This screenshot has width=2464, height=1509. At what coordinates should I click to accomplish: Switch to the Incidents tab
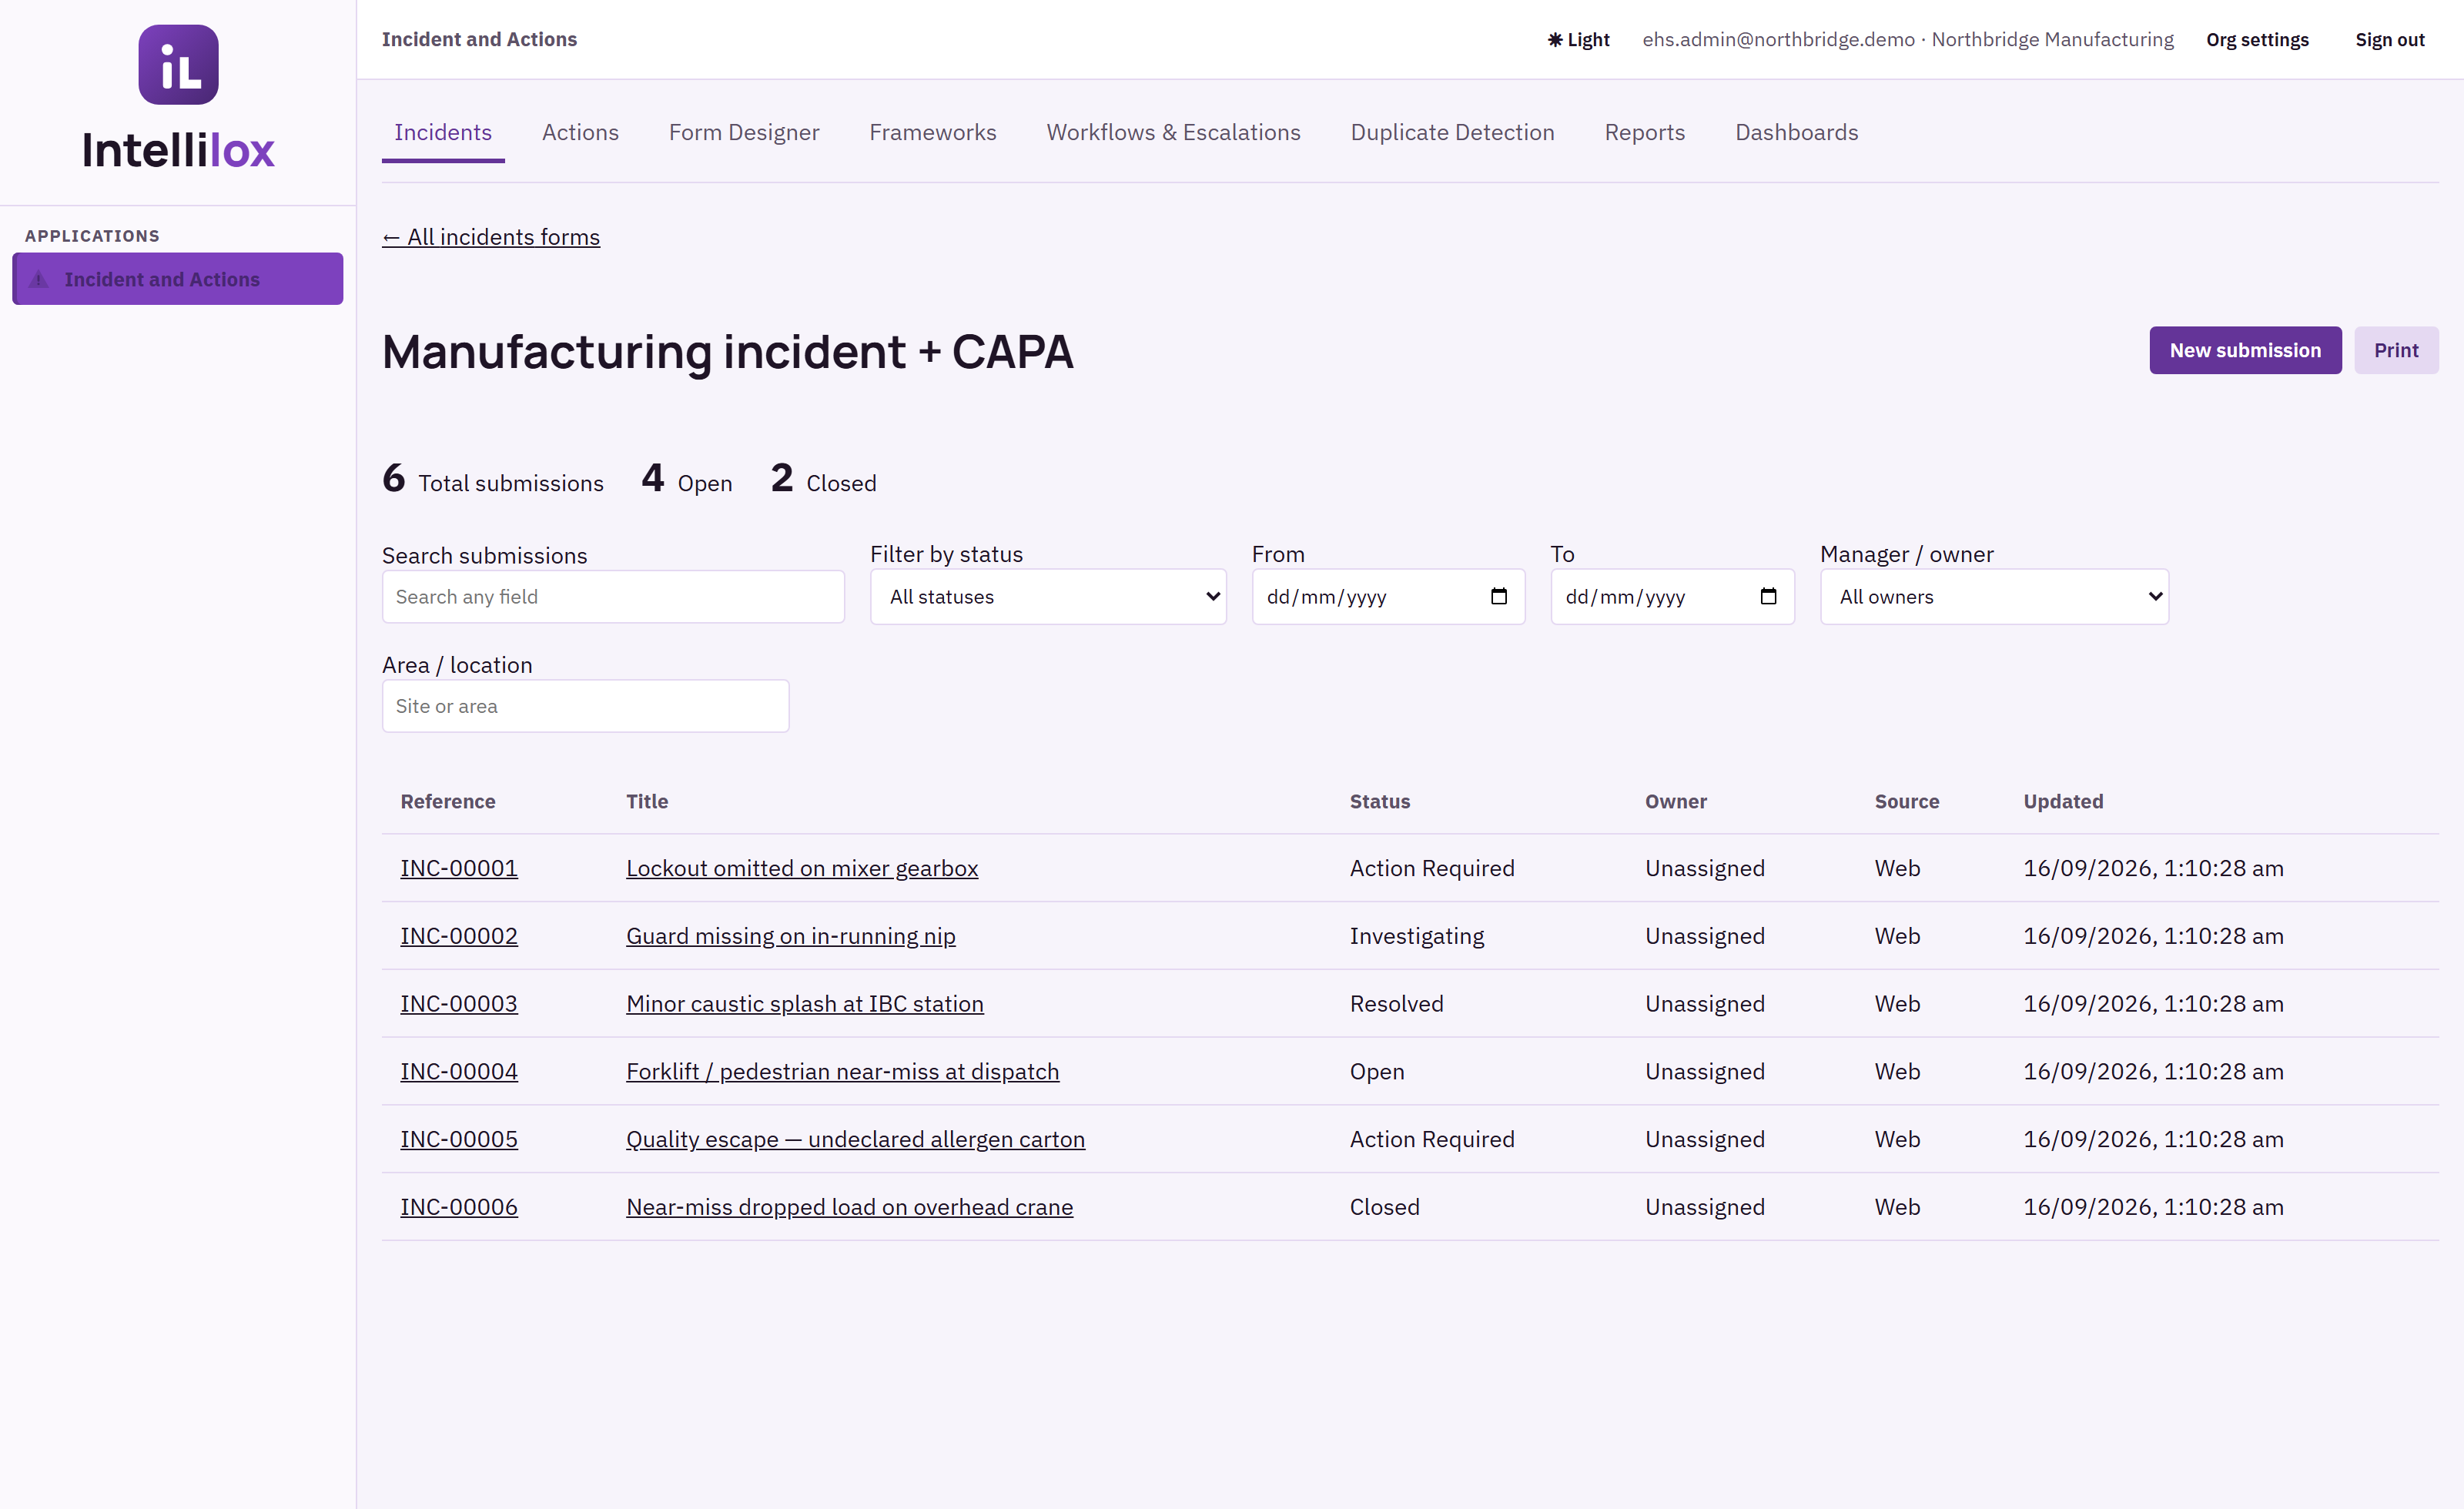443,133
